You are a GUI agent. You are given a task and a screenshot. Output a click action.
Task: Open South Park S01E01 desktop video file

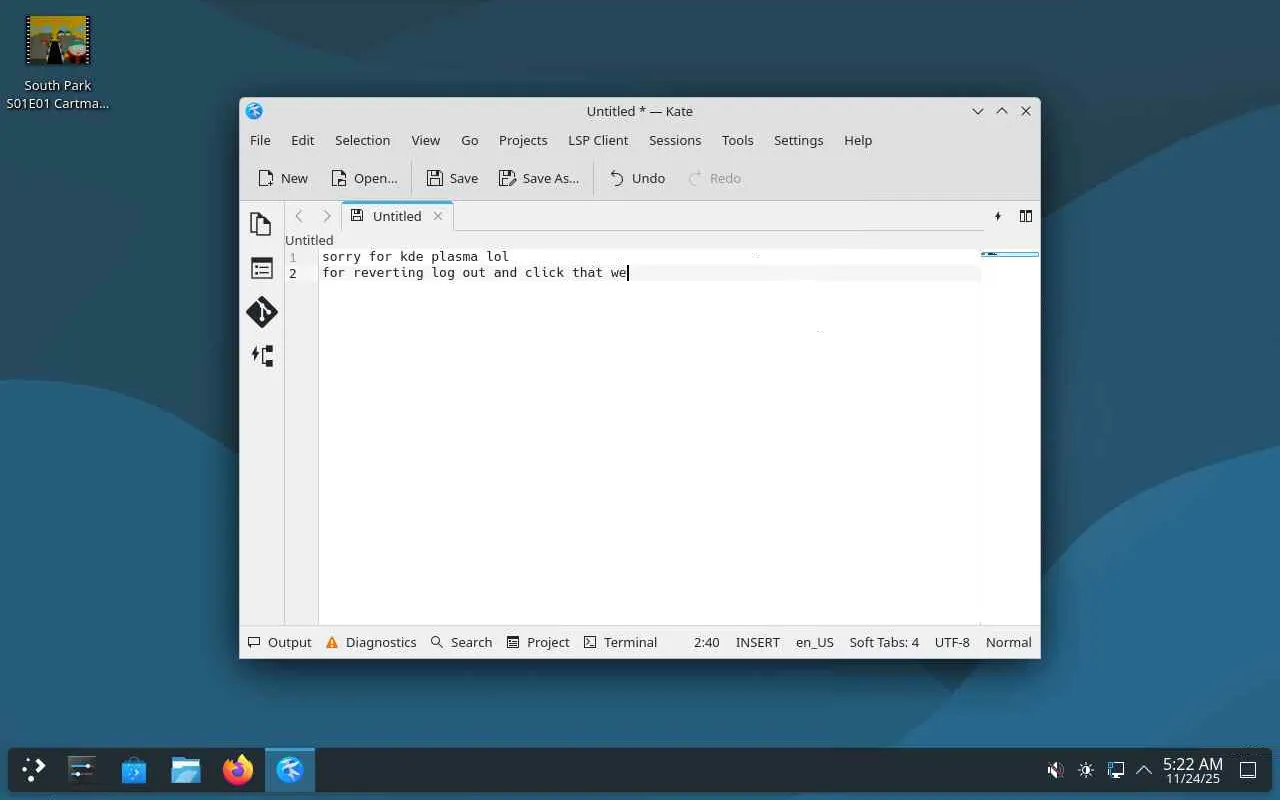point(58,62)
